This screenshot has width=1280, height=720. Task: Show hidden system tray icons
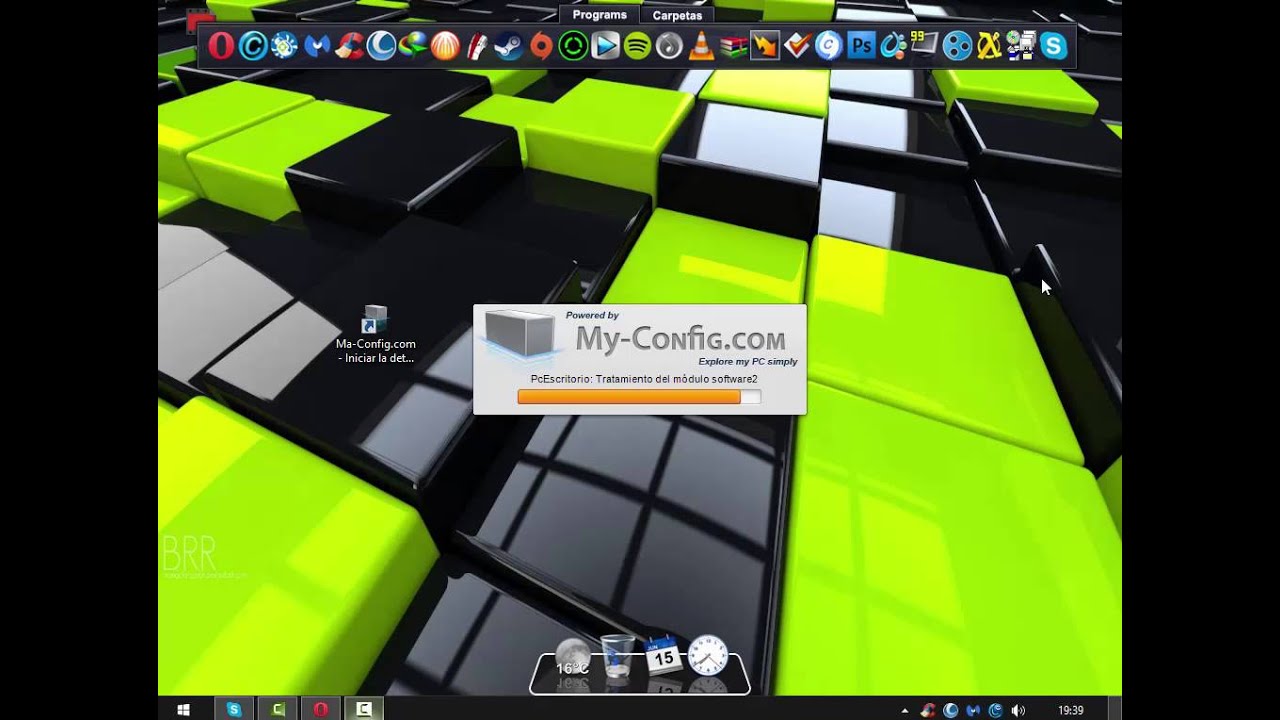tap(905, 710)
